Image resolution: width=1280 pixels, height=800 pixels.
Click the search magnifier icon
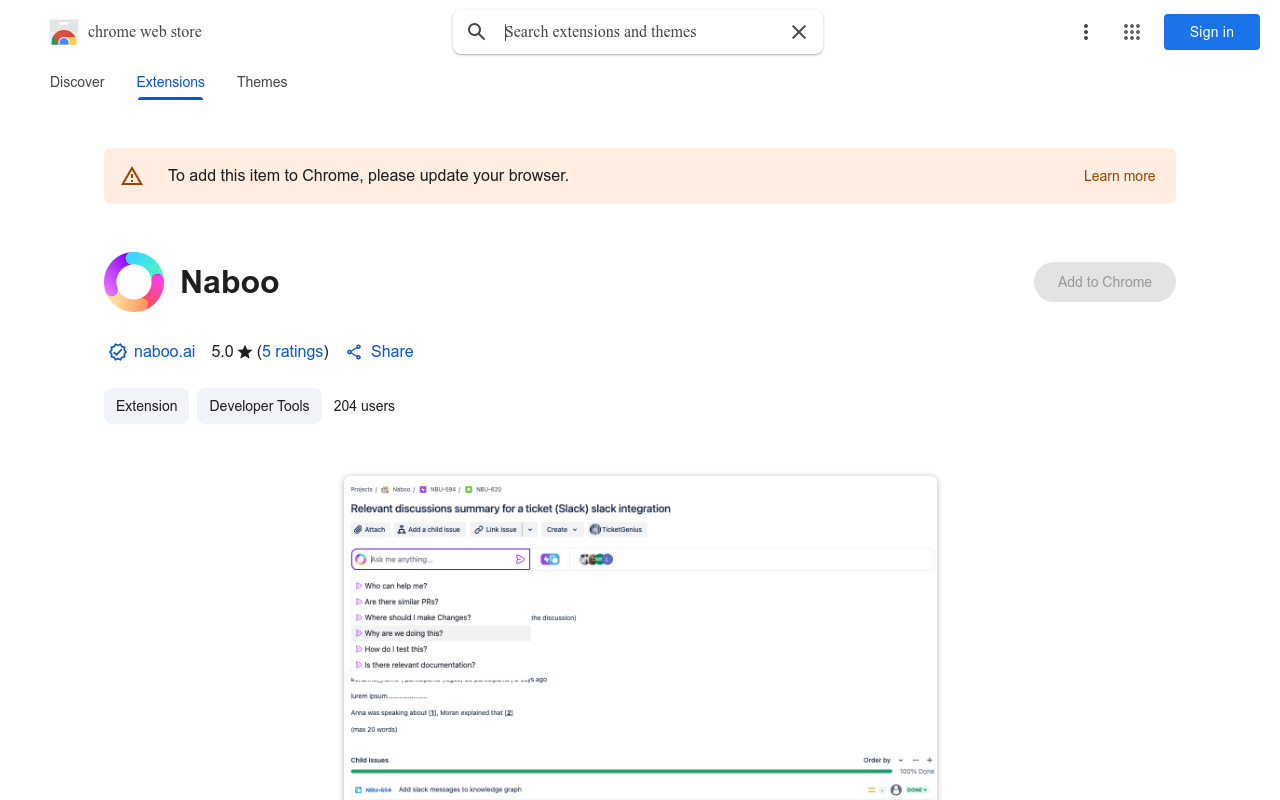(x=477, y=32)
